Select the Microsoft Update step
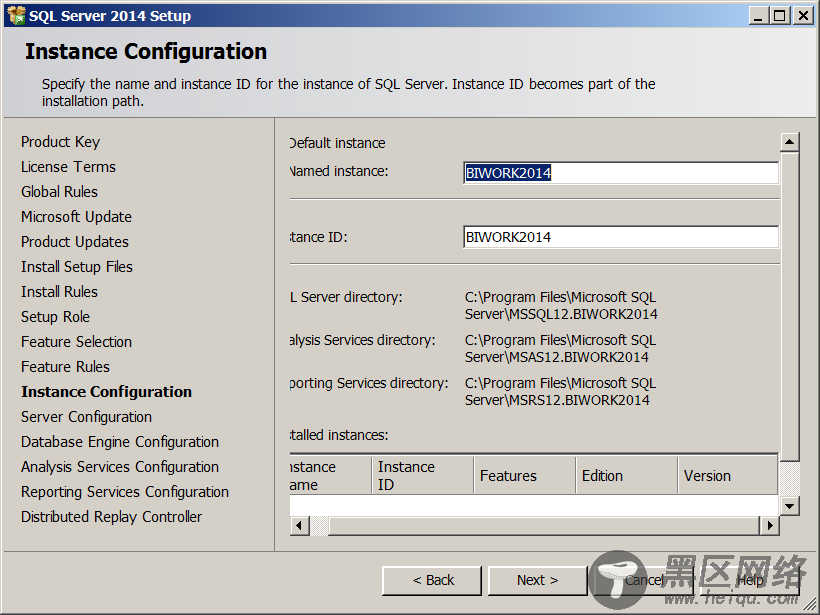The image size is (820, 615). coord(76,217)
